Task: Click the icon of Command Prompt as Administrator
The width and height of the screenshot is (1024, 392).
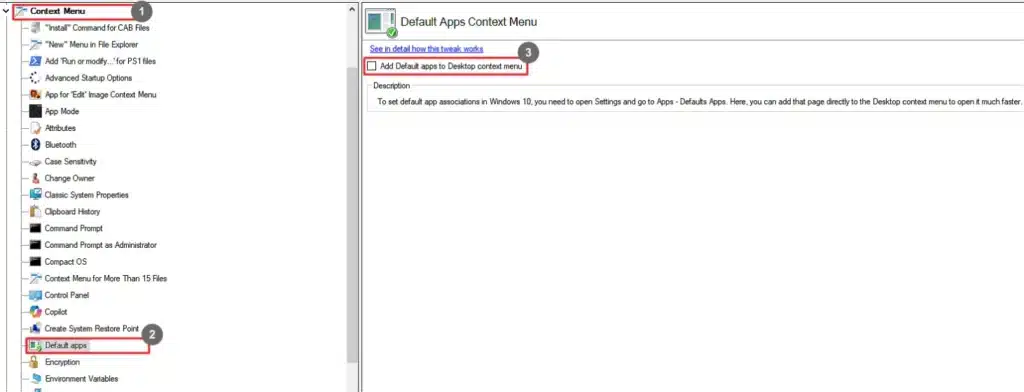Action: [x=35, y=245]
